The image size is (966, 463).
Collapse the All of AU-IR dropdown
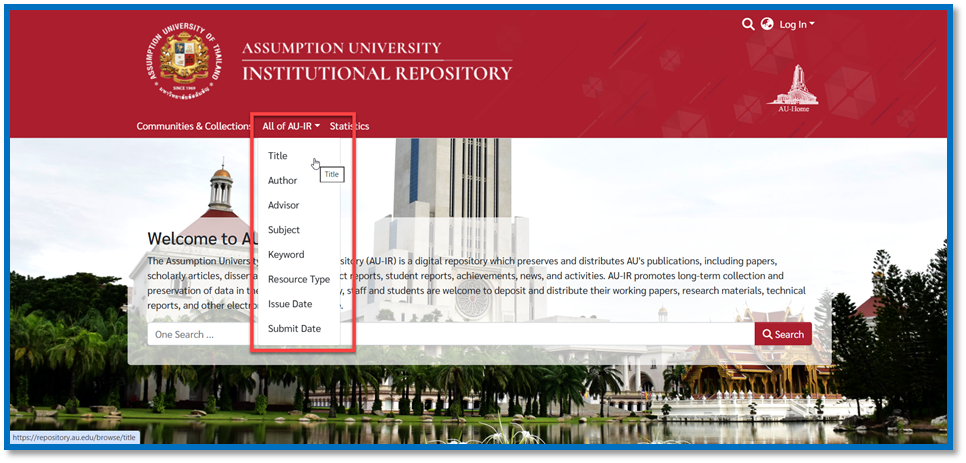point(291,126)
